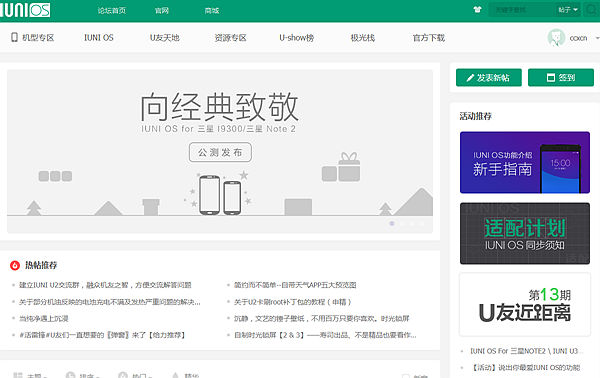Click the IUNI OS logo
Viewport: 600px width, 378px height.
[x=25, y=10]
